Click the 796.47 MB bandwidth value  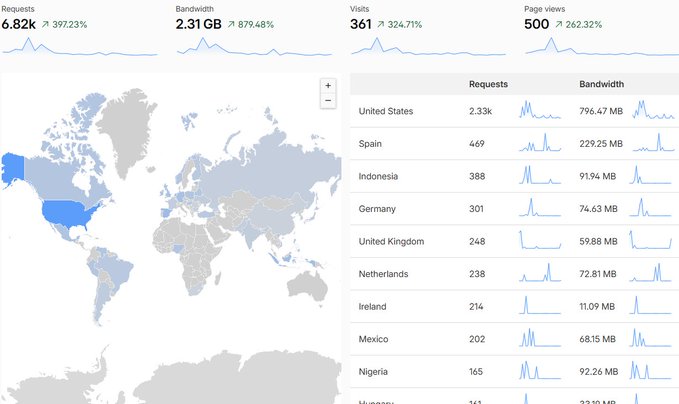[601, 111]
